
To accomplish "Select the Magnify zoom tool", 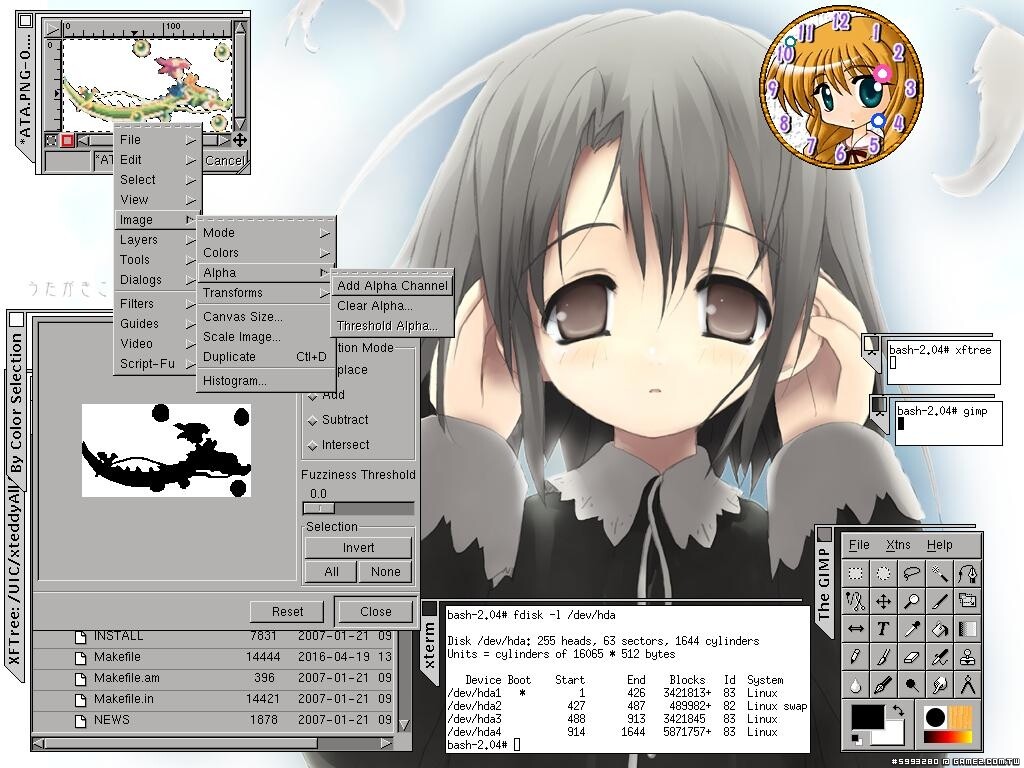I will click(911, 602).
